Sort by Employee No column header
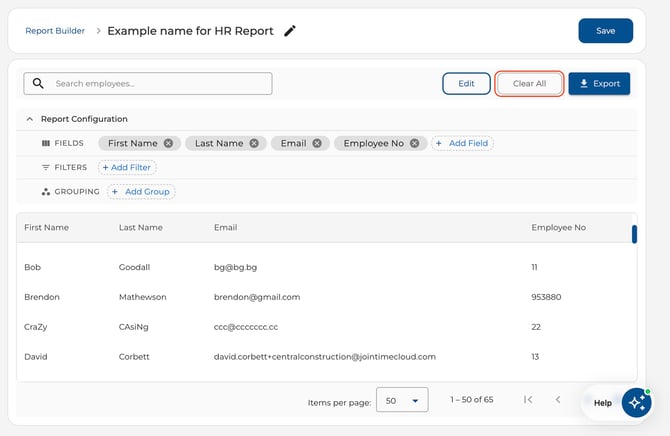The width and height of the screenshot is (670, 436). (x=558, y=227)
